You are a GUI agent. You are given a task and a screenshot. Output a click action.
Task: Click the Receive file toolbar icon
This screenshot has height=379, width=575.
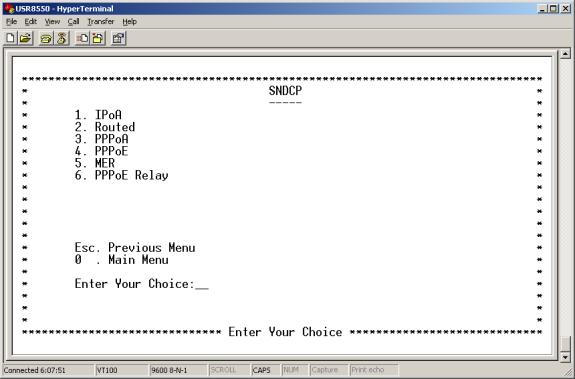point(98,38)
